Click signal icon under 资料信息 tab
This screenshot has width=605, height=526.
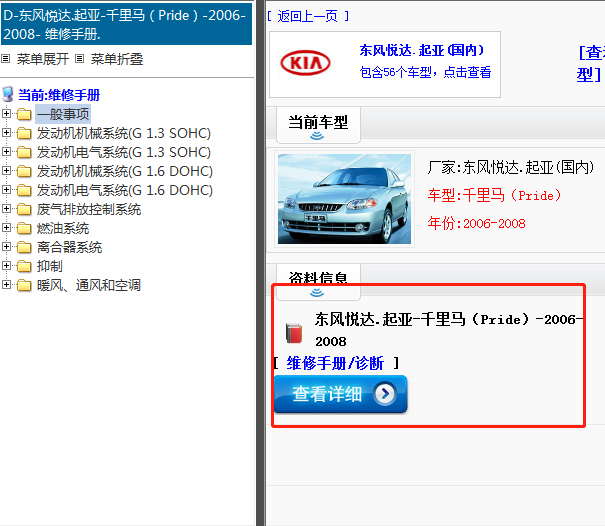coord(317,293)
